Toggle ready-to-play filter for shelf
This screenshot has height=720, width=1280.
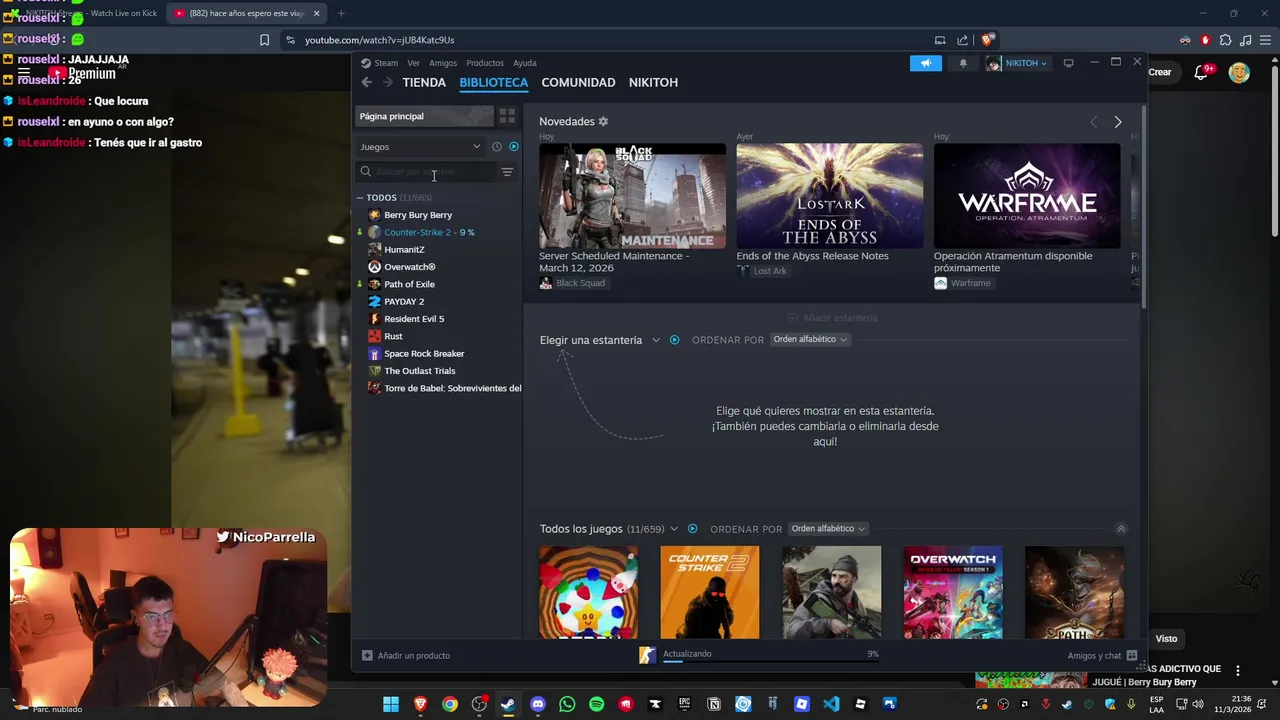coord(674,340)
